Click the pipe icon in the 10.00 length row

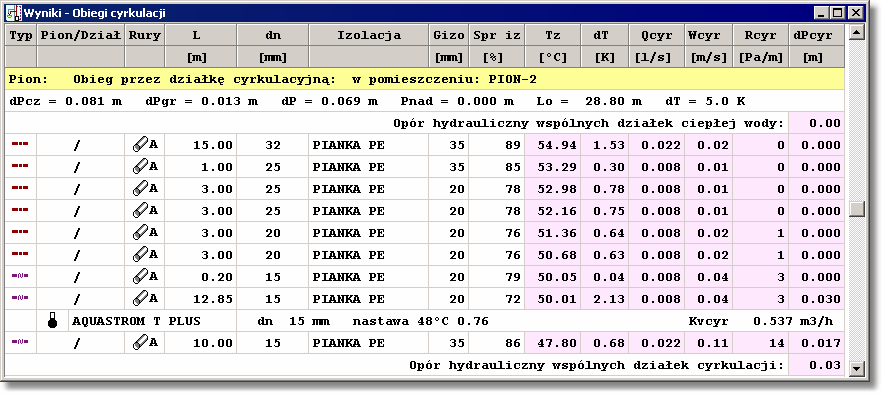pos(140,342)
